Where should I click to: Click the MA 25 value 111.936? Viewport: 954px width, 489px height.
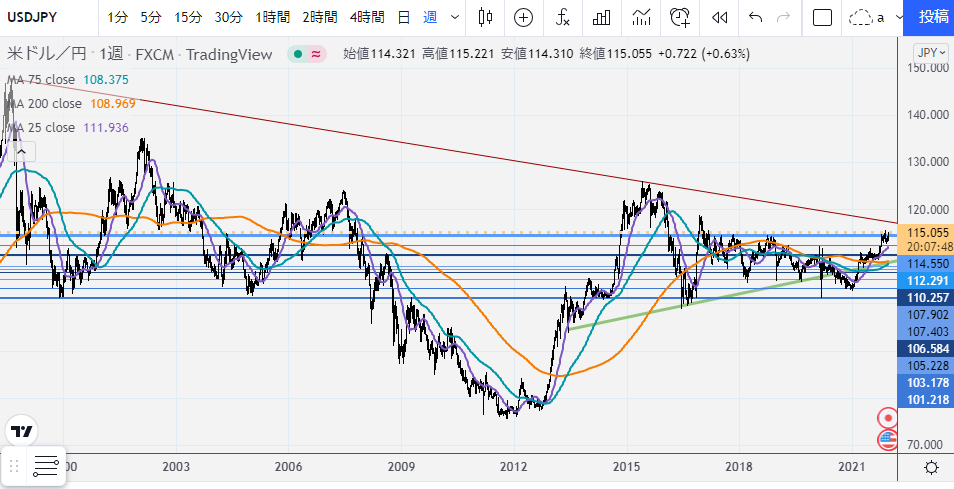(105, 128)
